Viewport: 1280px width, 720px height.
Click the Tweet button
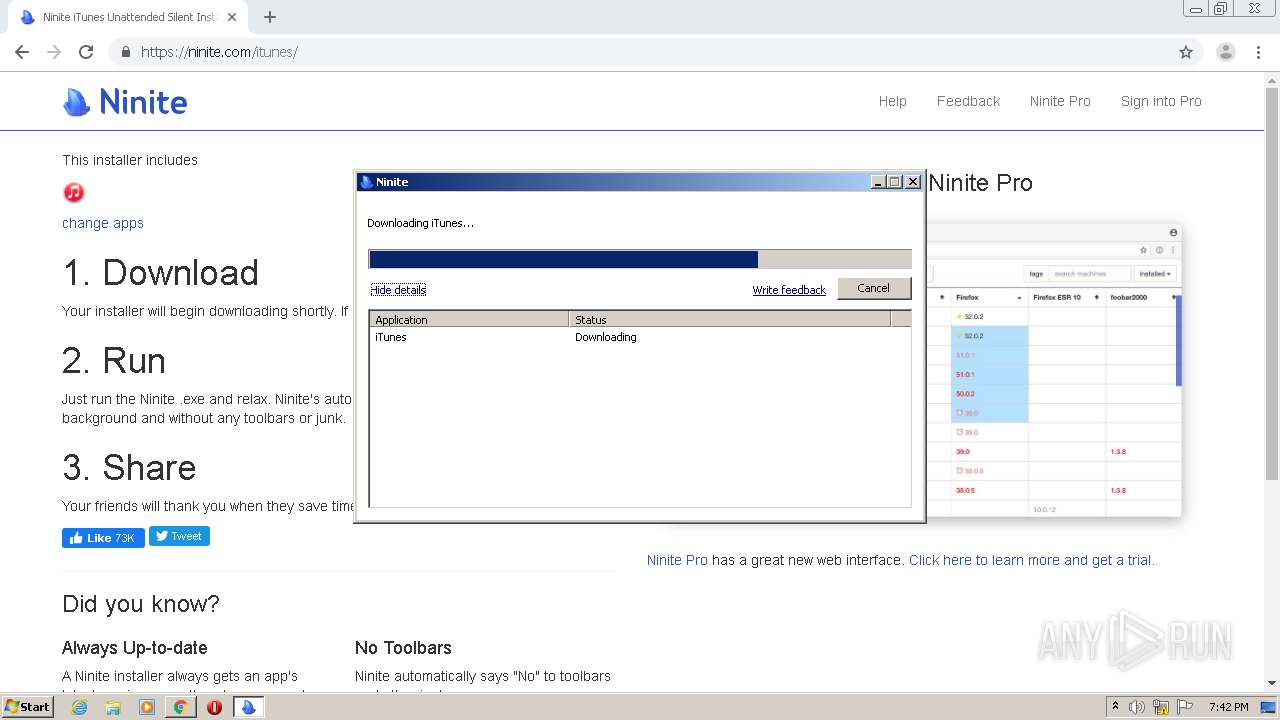[179, 537]
